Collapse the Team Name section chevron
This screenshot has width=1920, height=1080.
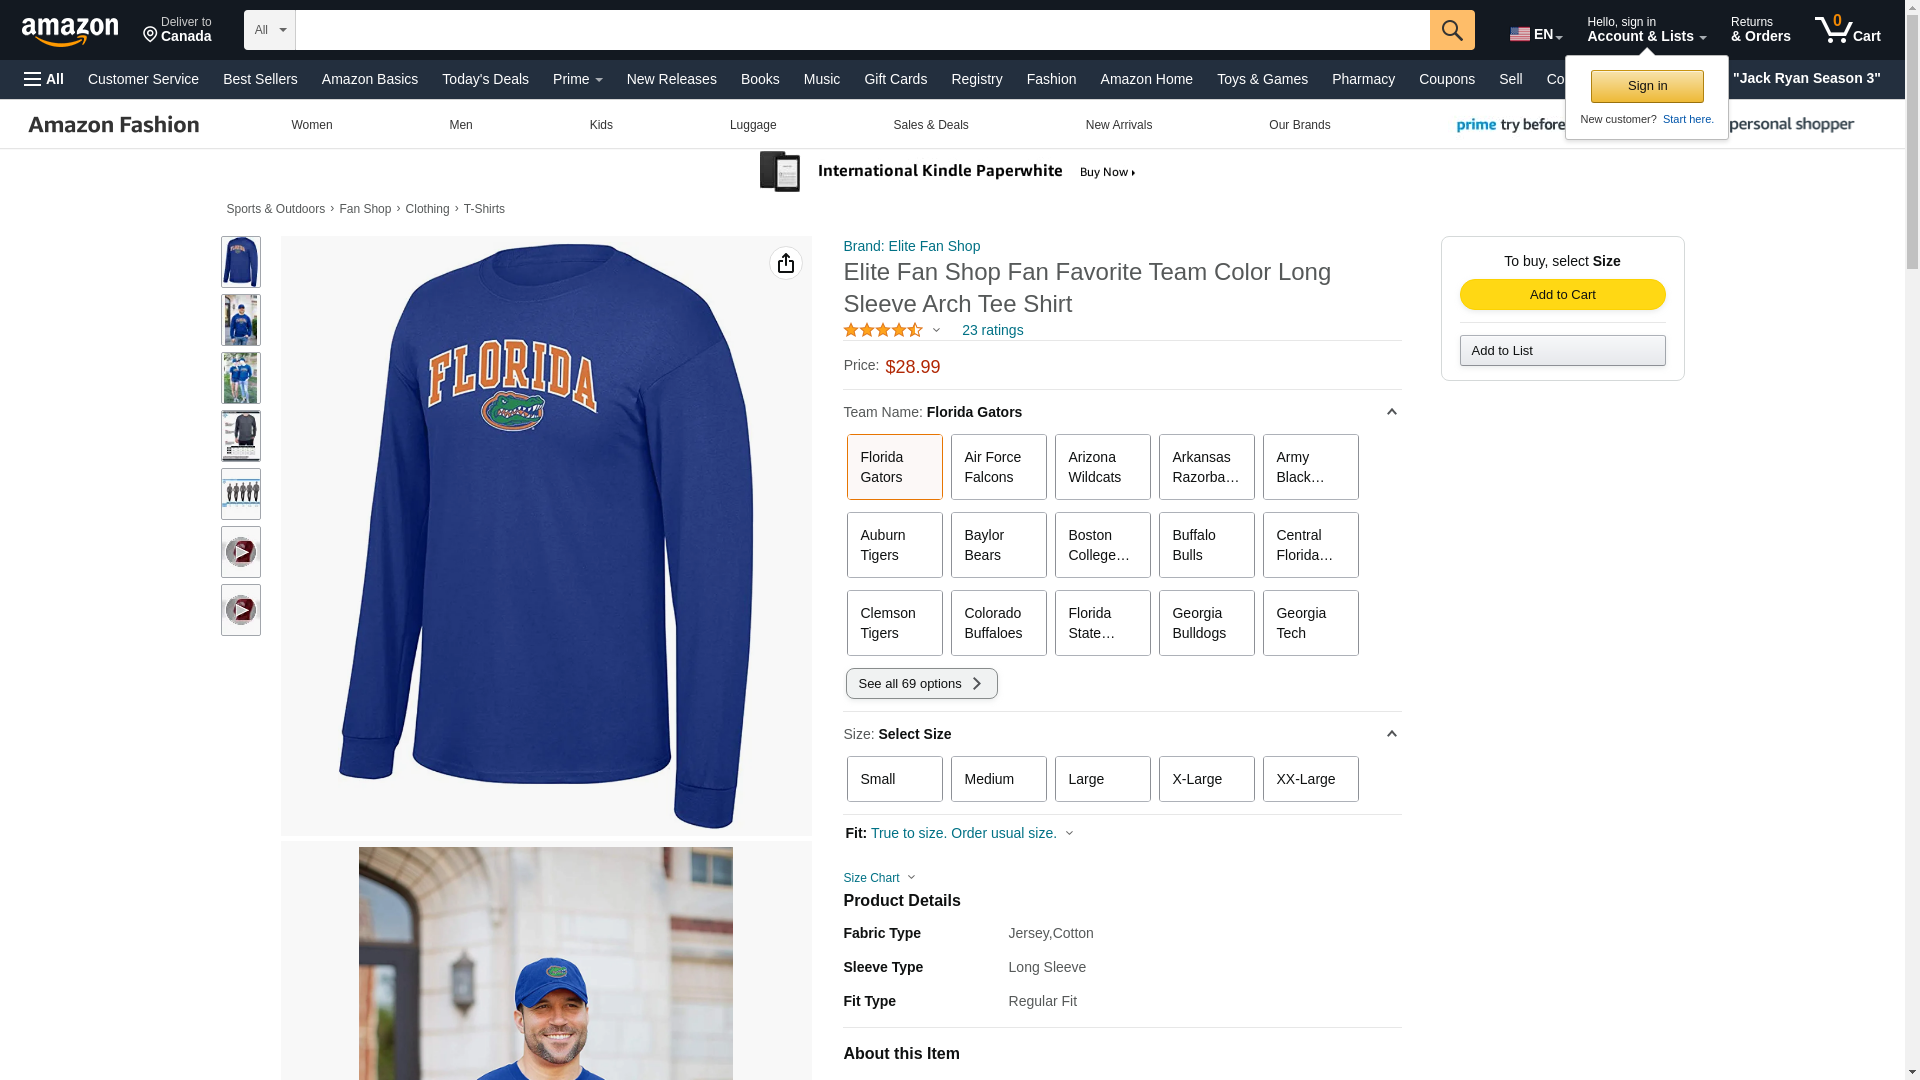(x=1391, y=412)
